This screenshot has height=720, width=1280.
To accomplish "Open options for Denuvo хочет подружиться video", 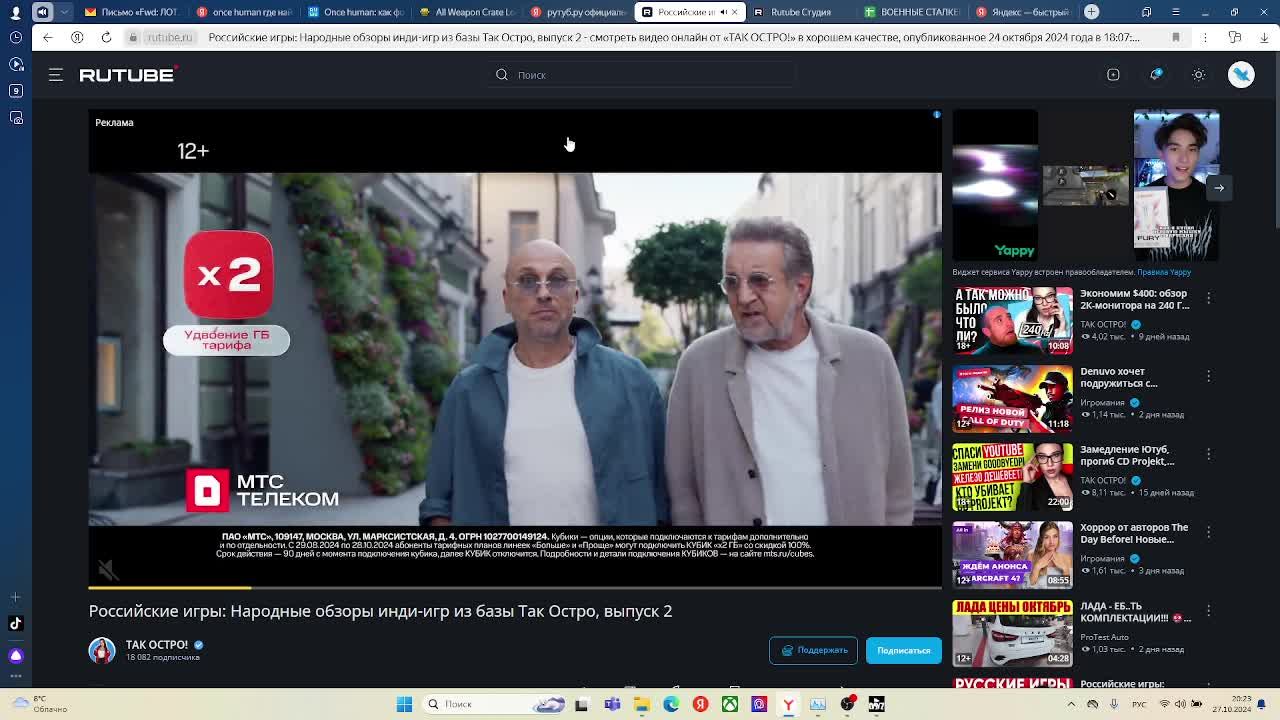I will coord(1208,376).
